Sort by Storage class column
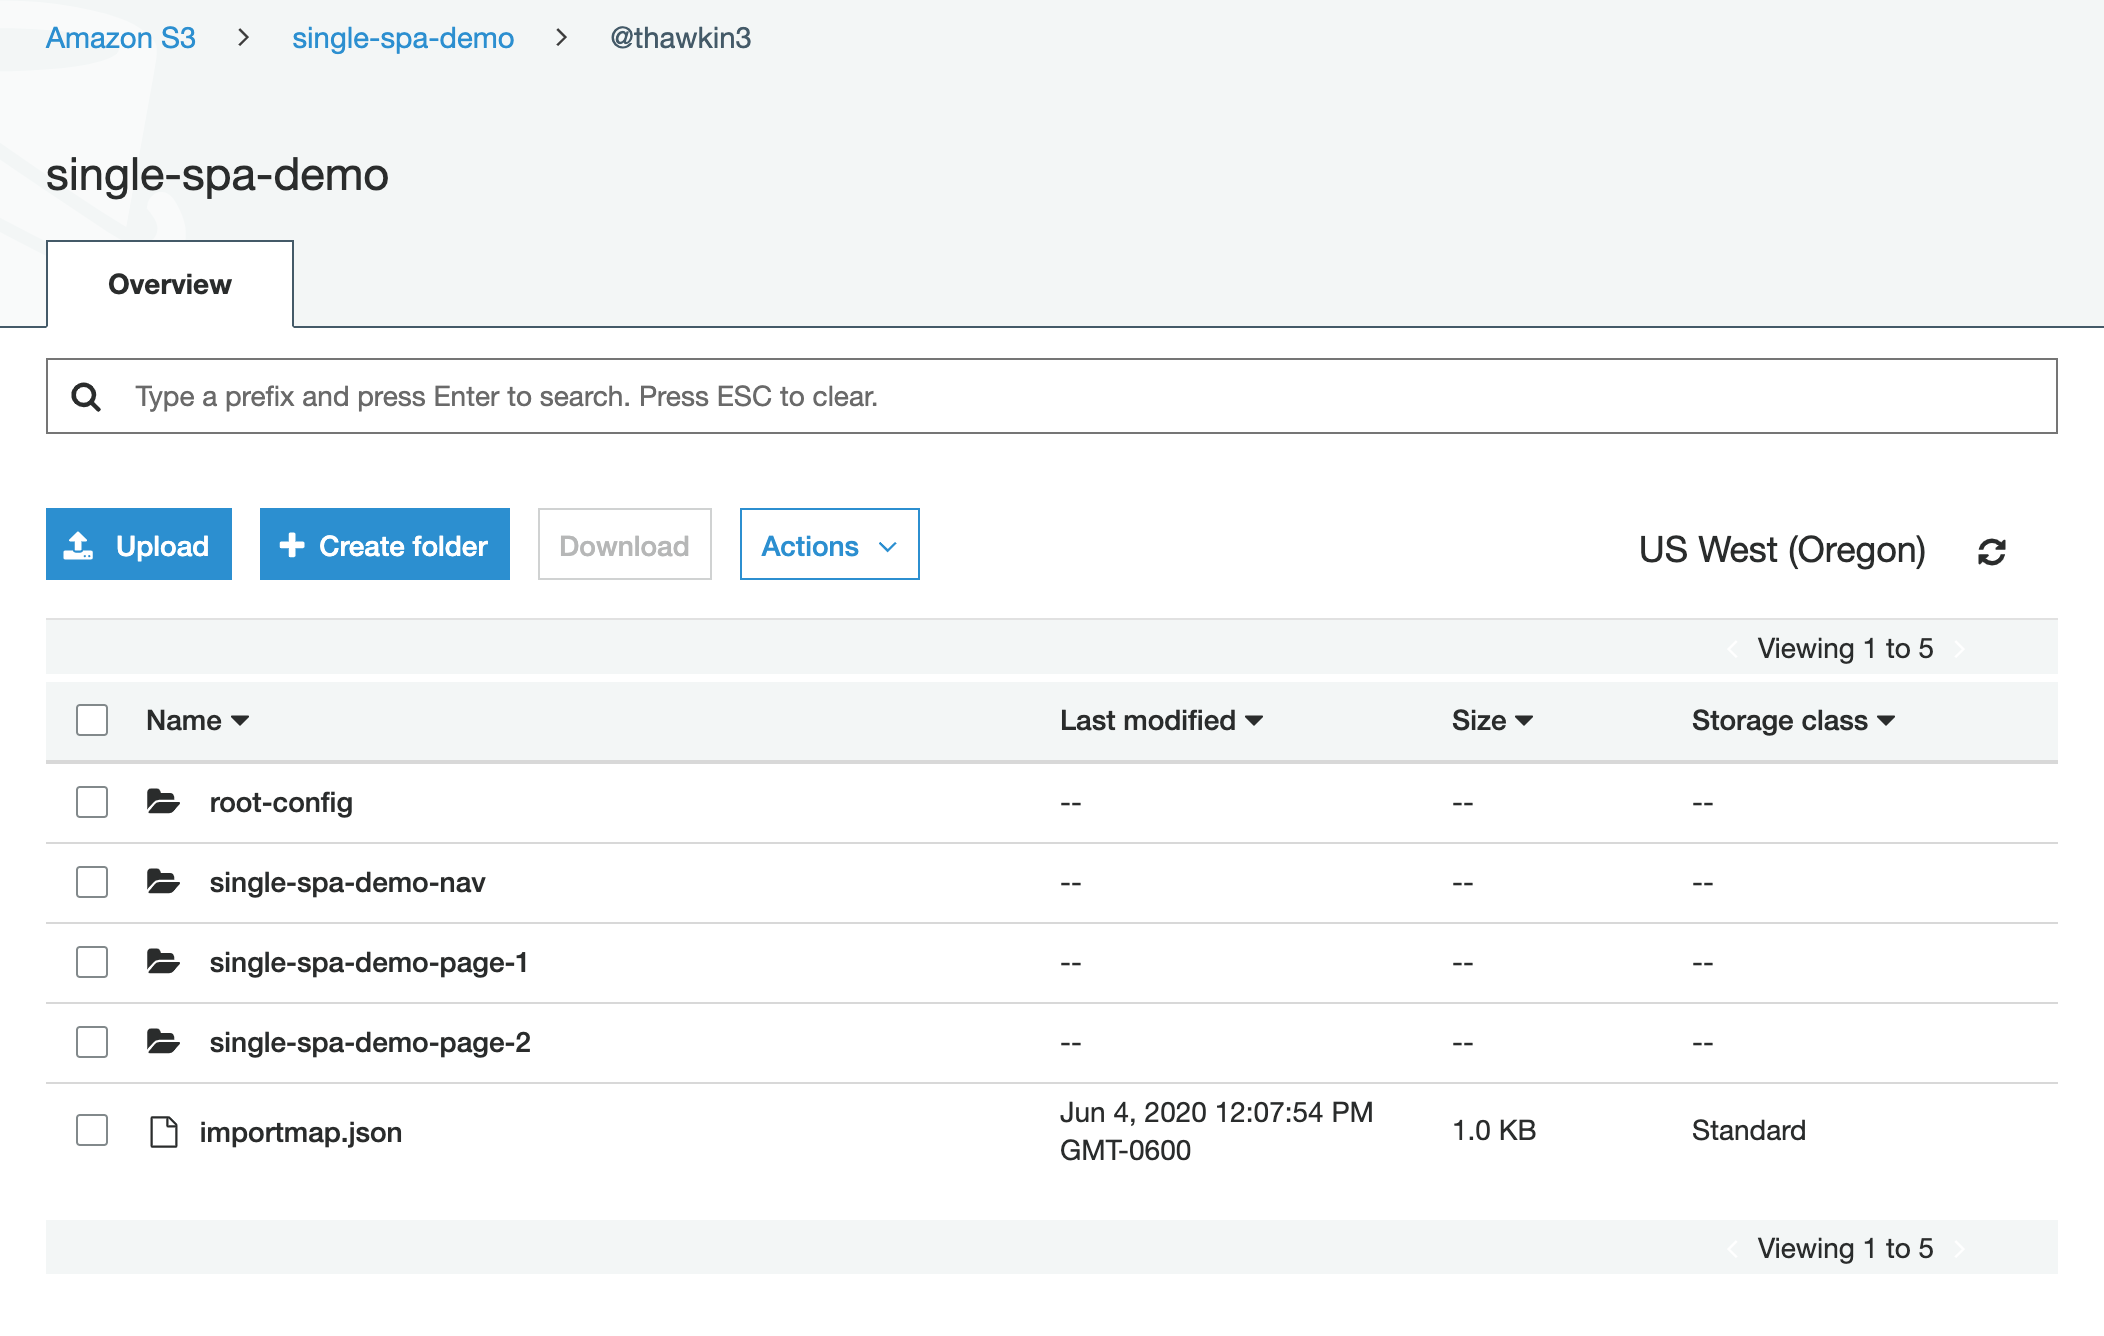Viewport: 2104px width, 1336px height. 1793,721
